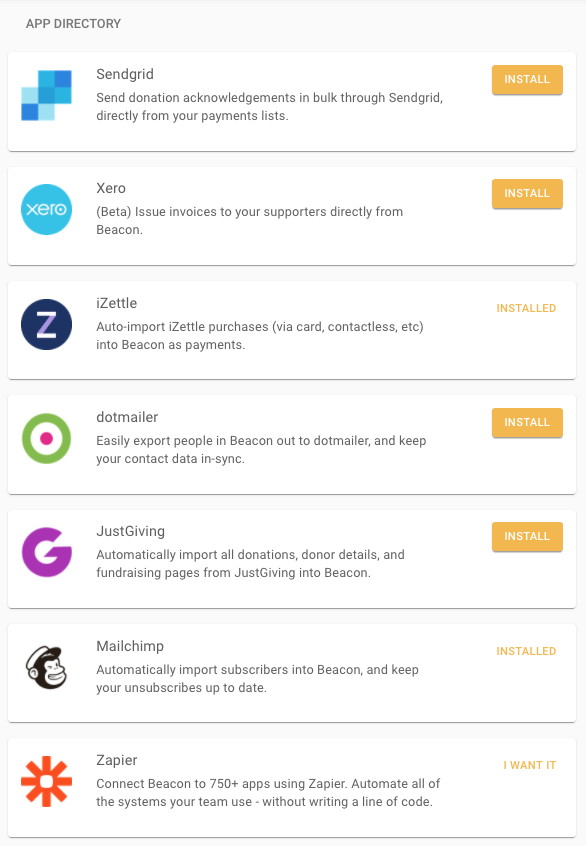586x846 pixels.
Task: Click the dotmailer green circle icon
Action: (47, 438)
